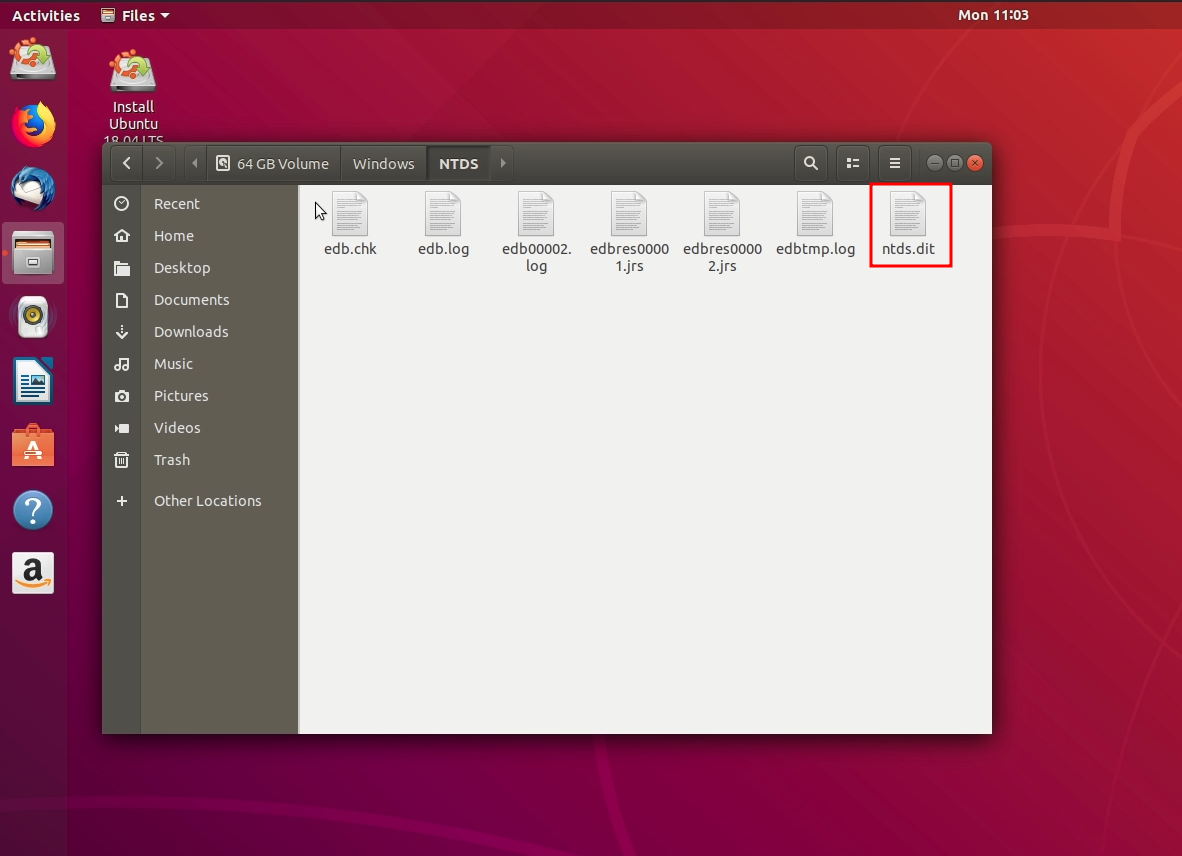The image size is (1182, 856).
Task: Check the clock in the top bar
Action: point(993,15)
